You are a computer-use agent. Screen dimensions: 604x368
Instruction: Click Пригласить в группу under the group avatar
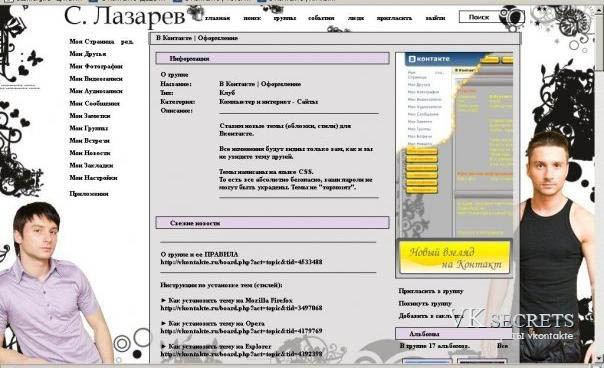(431, 291)
